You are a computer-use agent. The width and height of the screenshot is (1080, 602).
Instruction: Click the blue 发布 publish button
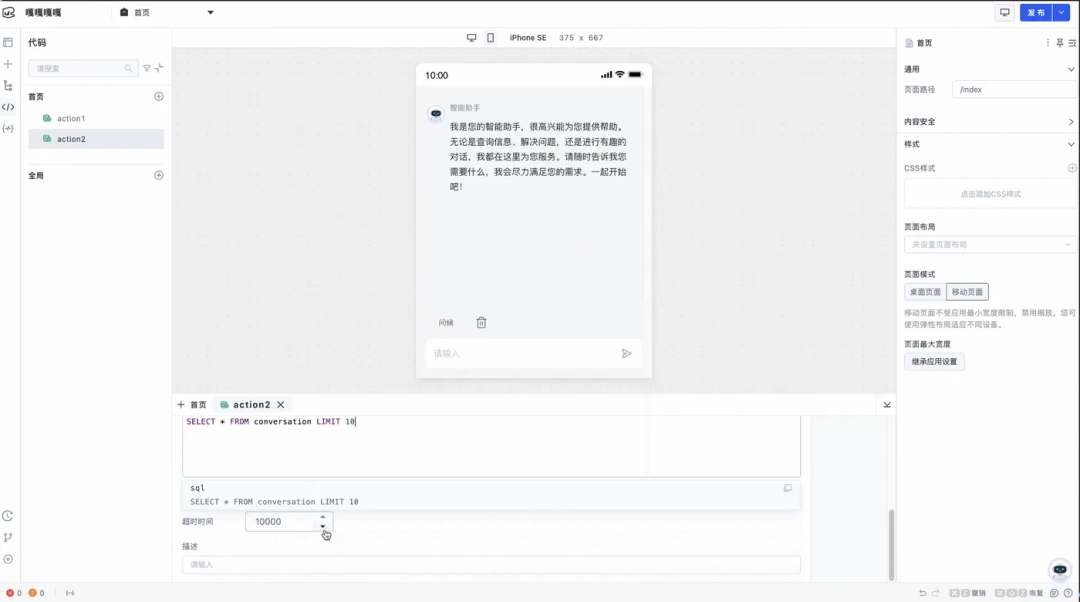click(x=1035, y=11)
